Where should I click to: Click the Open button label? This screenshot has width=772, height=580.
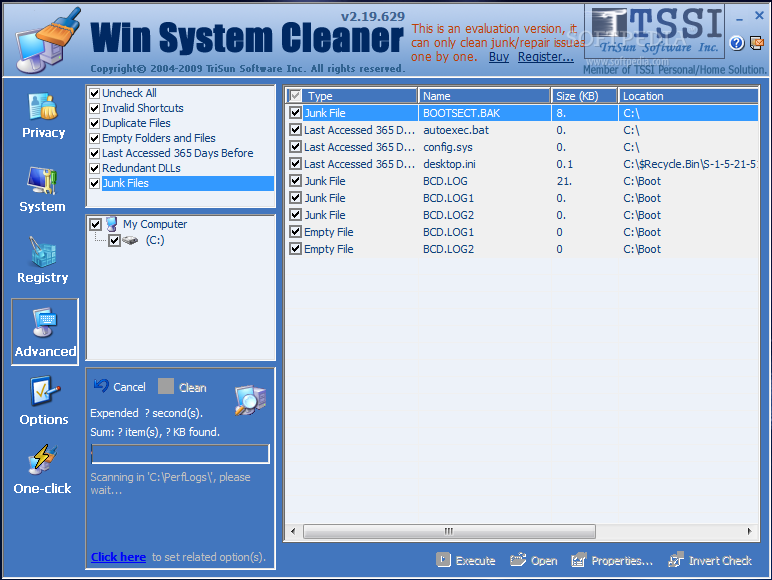pyautogui.click(x=544, y=561)
